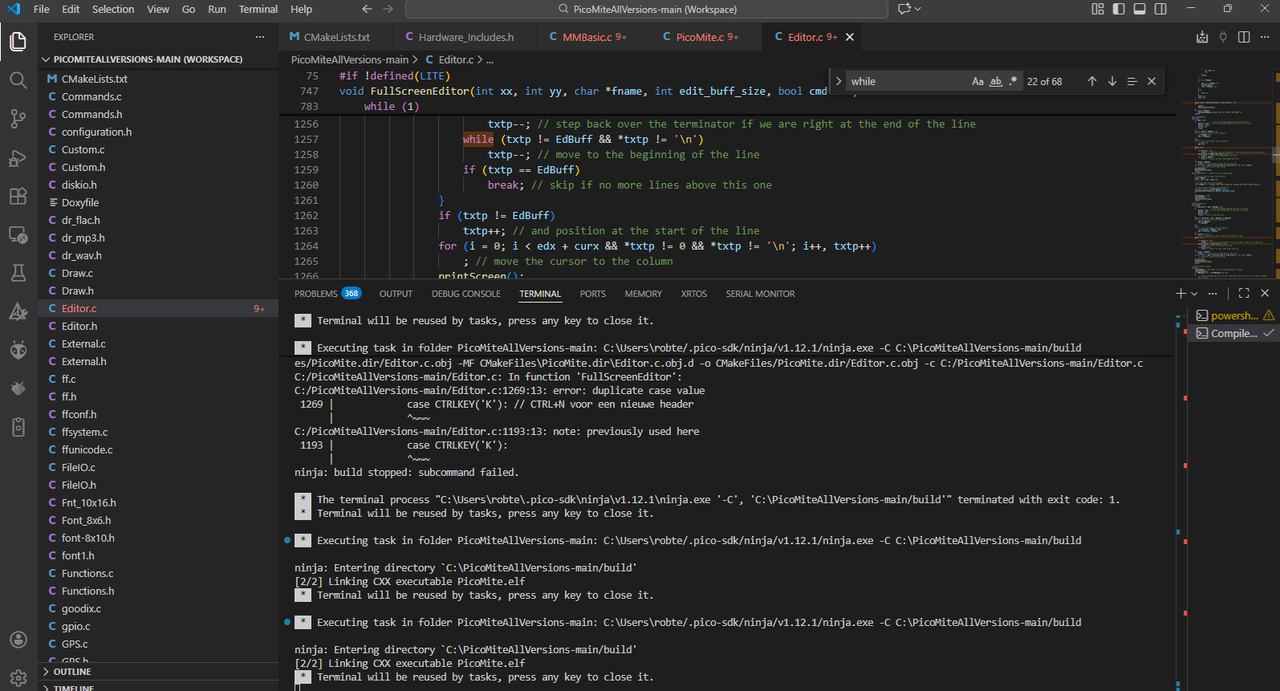Open Manage gear settings menu
The width and height of the screenshot is (1280, 691).
17,678
